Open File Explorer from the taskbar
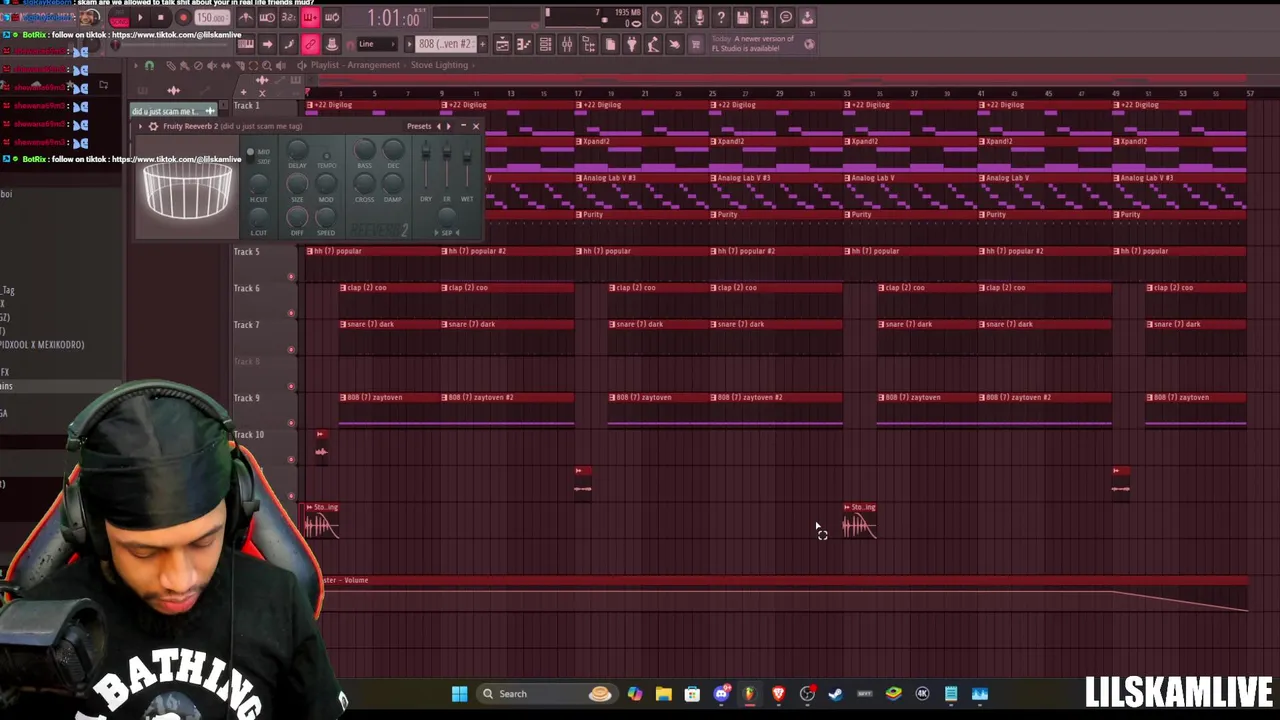The image size is (1280, 720). [x=663, y=694]
